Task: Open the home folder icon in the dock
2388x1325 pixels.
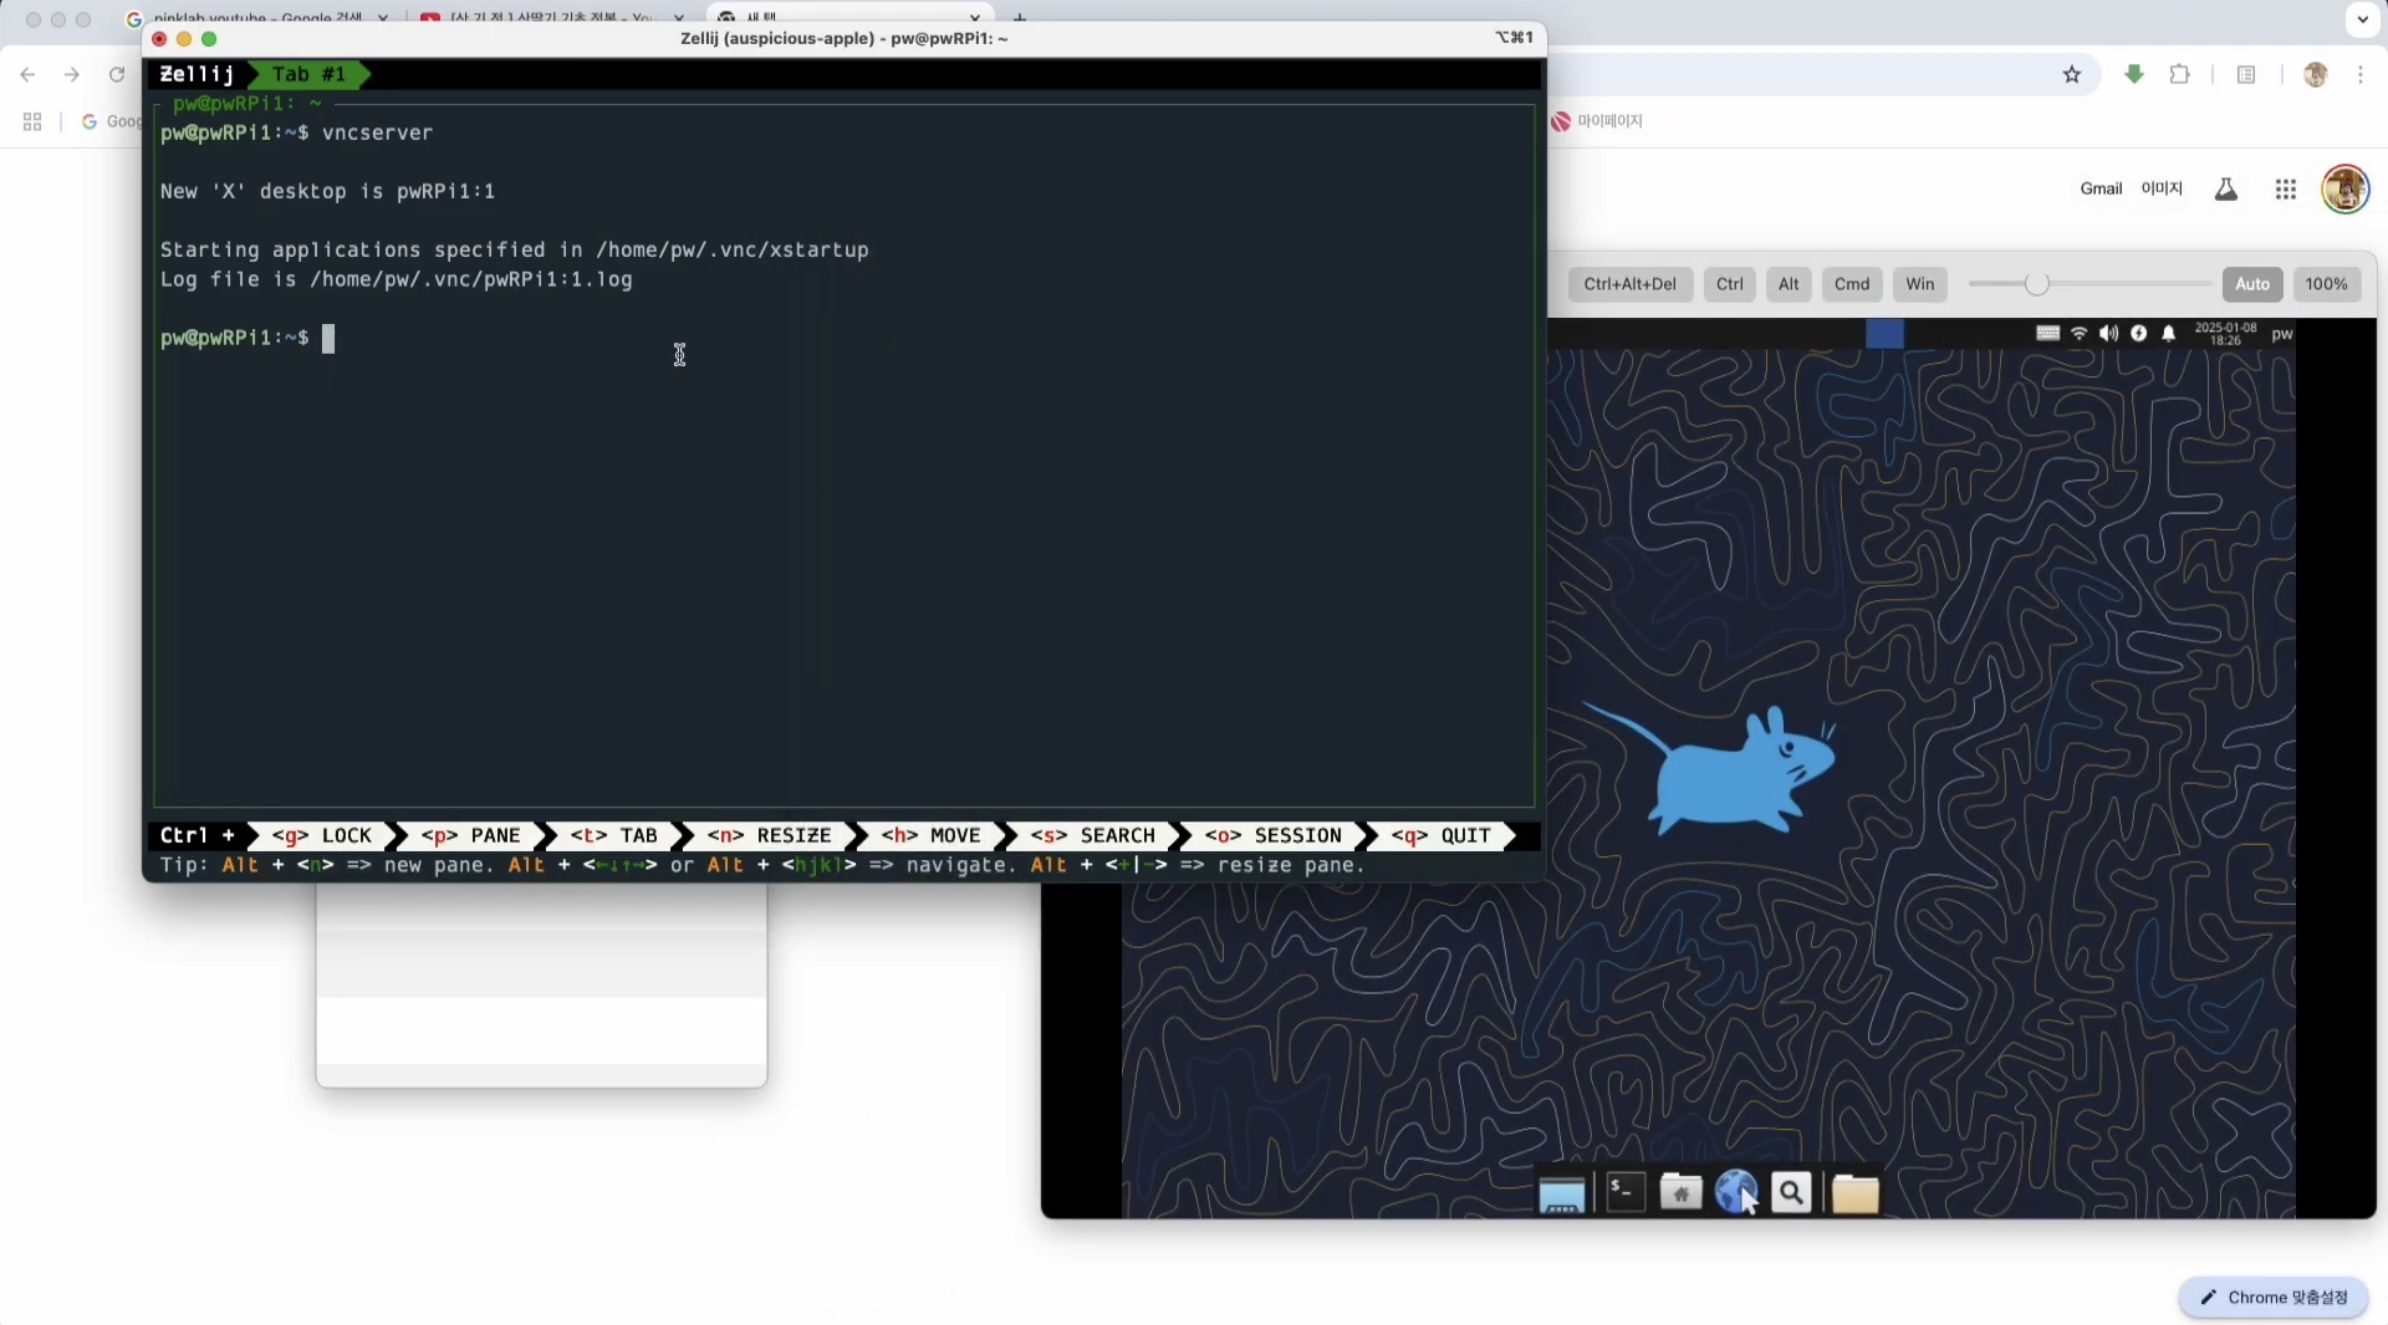Action: click(1681, 1192)
